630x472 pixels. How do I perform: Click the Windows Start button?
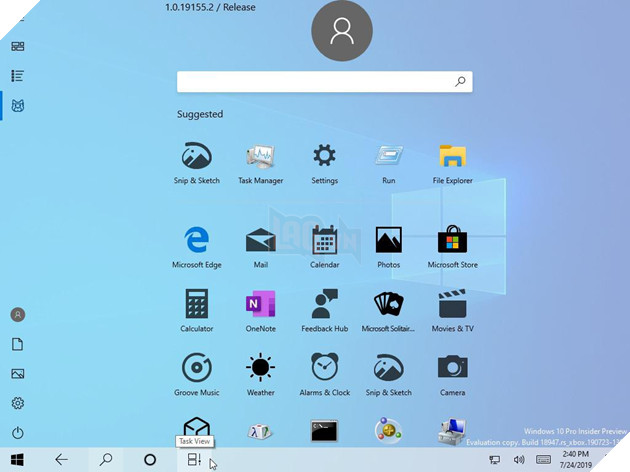tap(17, 460)
